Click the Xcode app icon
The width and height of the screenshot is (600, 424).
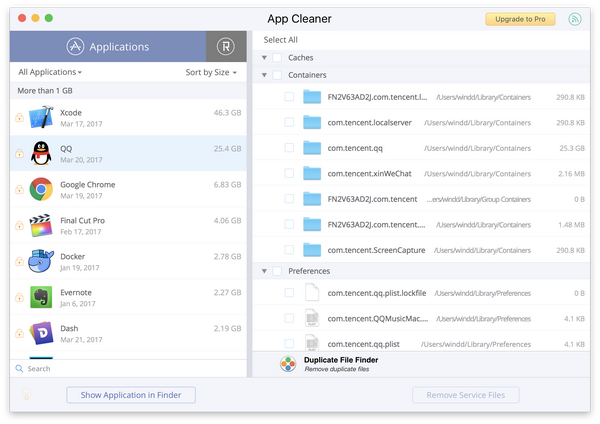coord(41,117)
